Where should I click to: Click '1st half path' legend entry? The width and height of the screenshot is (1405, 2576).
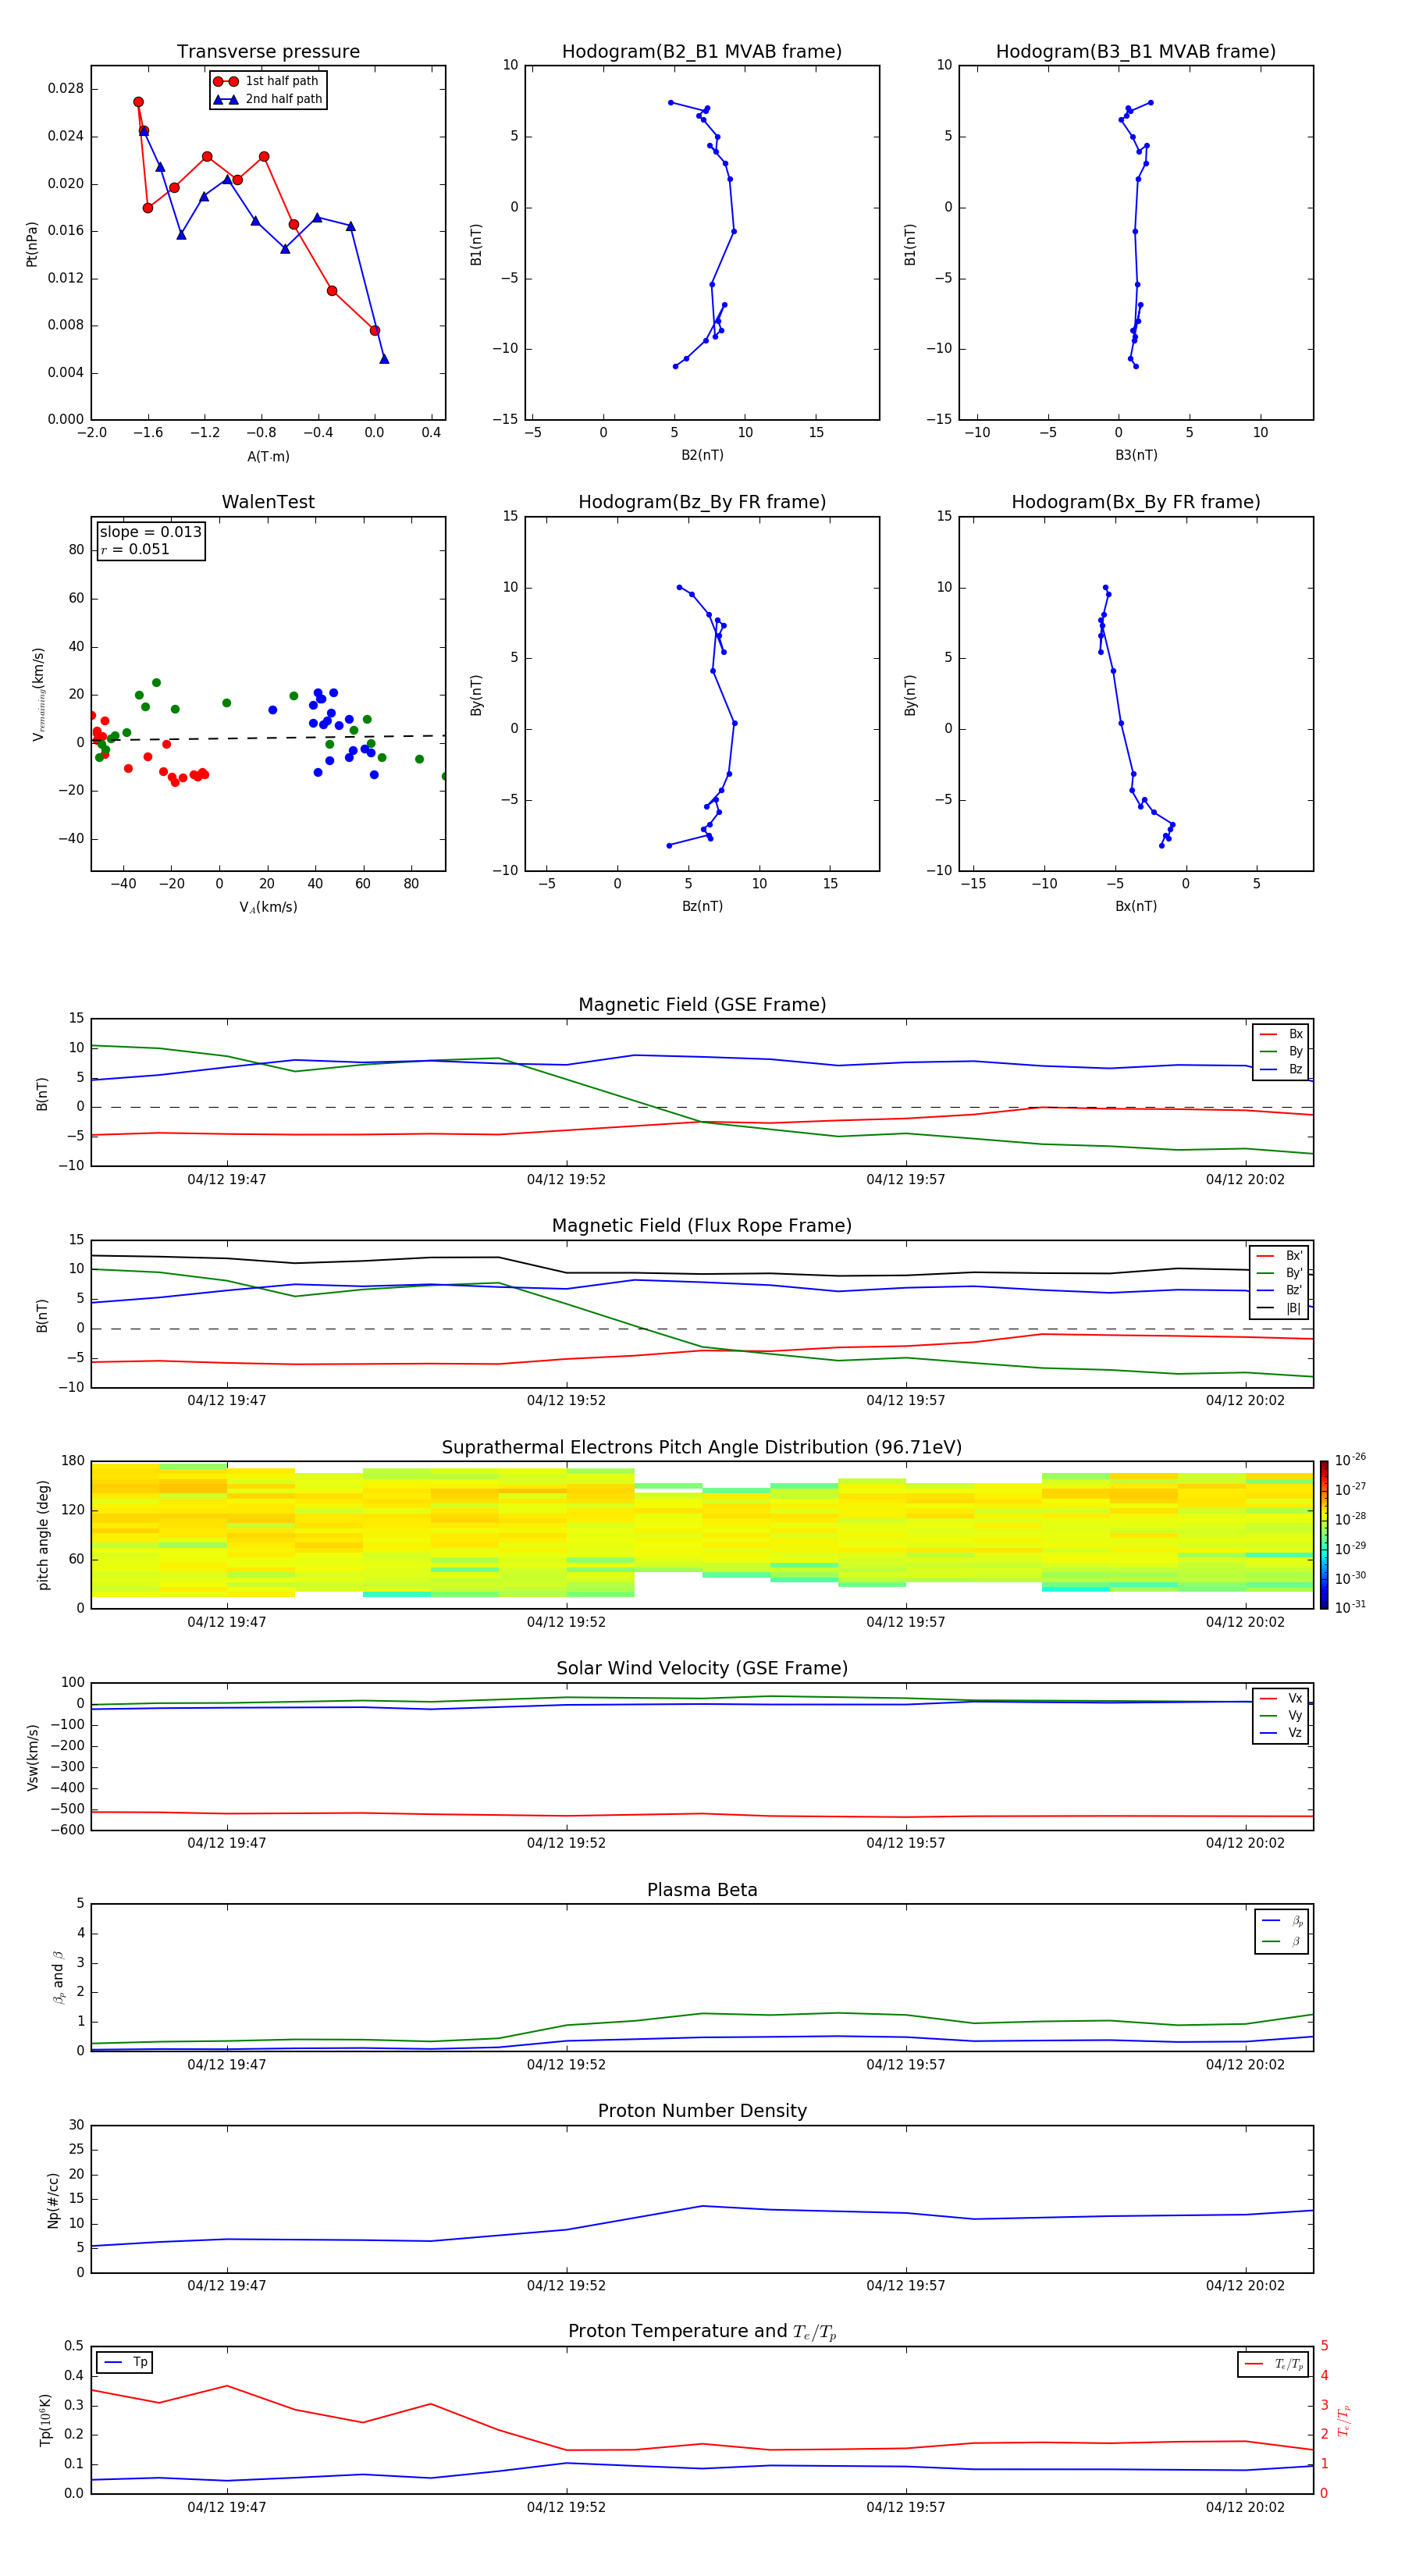tap(267, 81)
